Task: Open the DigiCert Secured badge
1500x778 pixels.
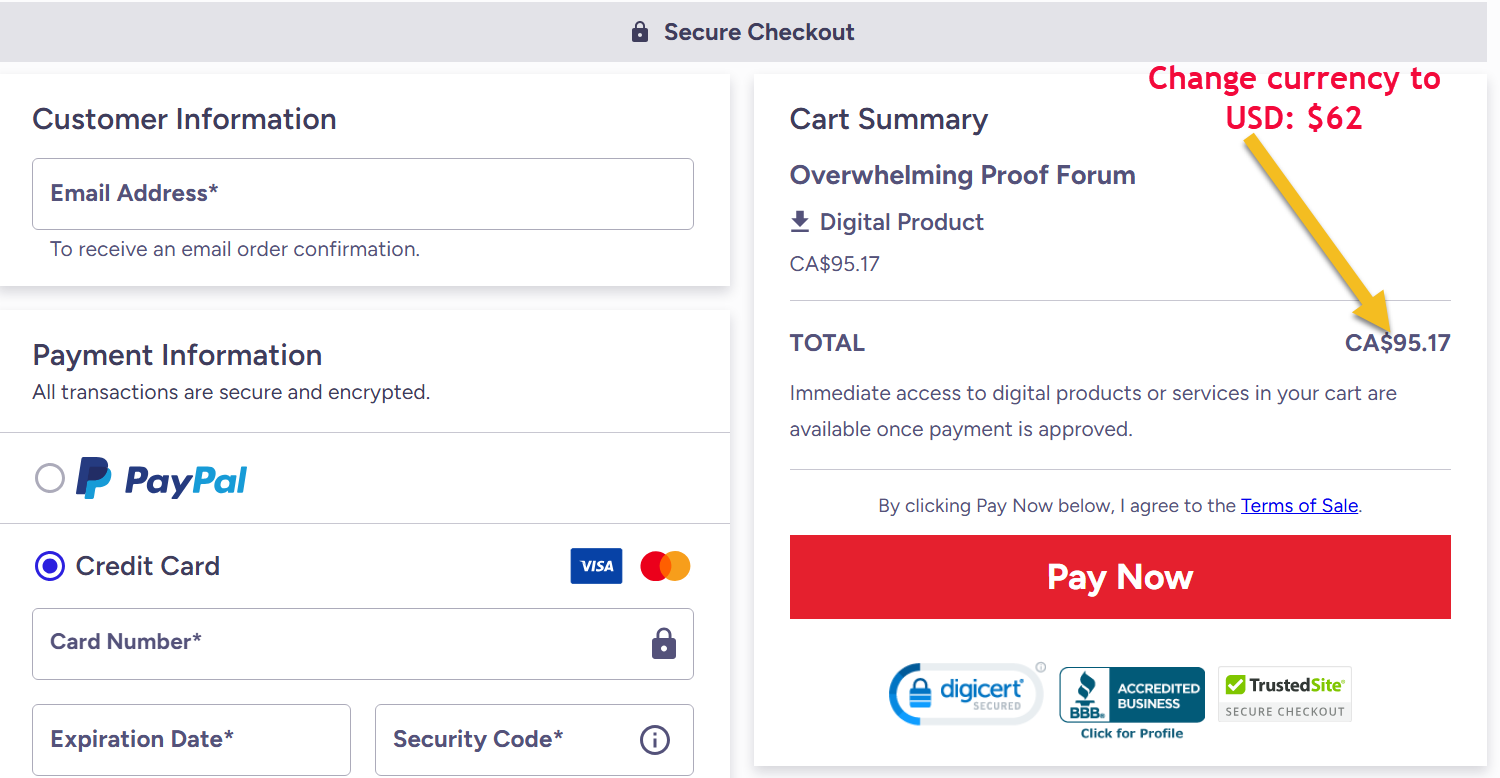Action: pos(963,693)
